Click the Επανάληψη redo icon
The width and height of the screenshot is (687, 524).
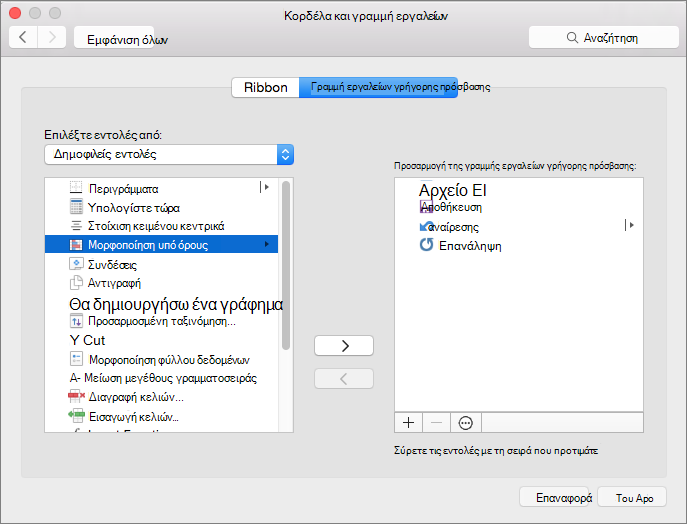[426, 244]
